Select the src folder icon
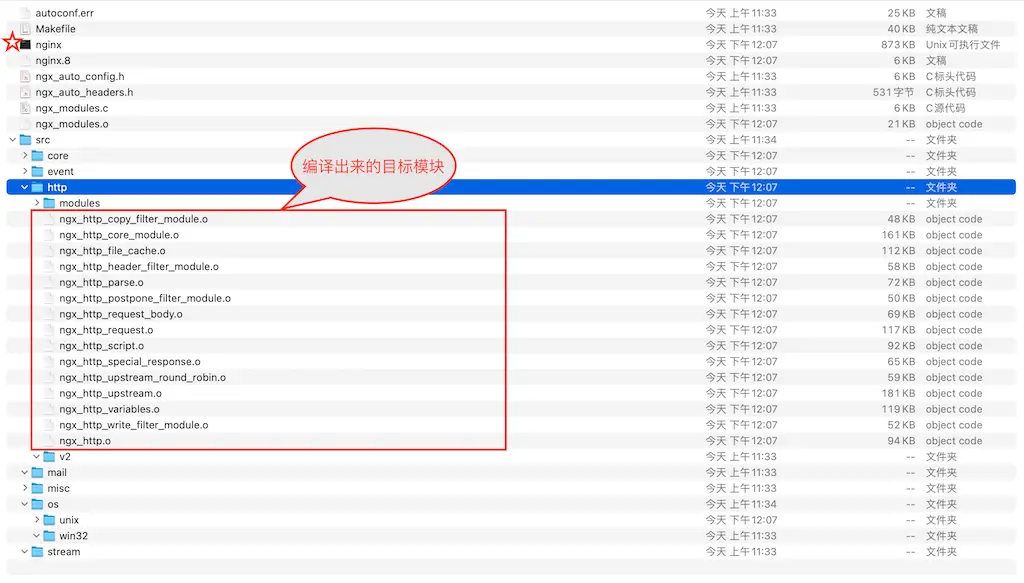 [26, 140]
